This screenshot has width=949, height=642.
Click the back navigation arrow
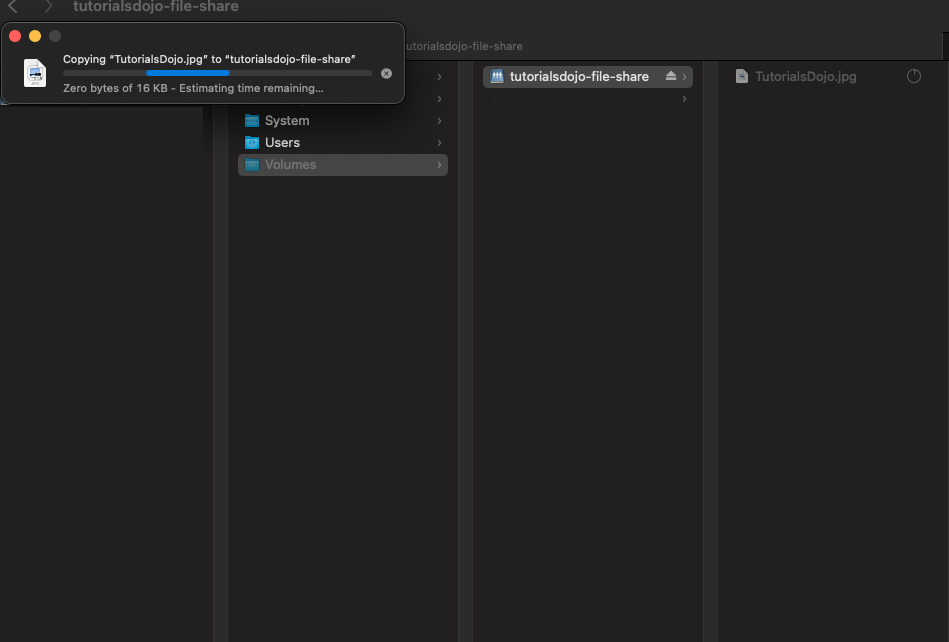pyautogui.click(x=13, y=7)
